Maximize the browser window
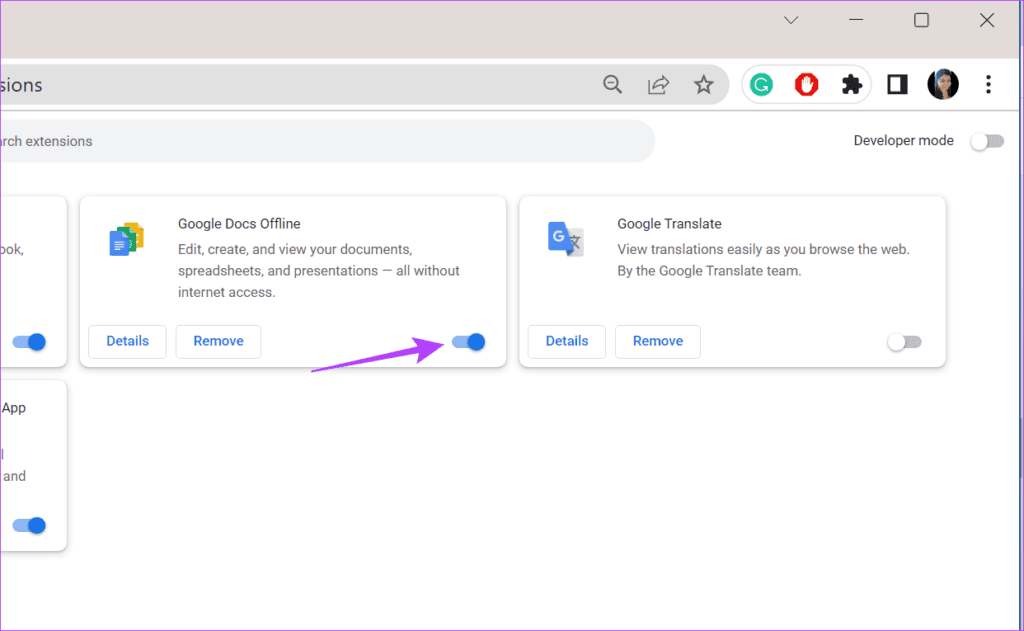This screenshot has height=631, width=1024. click(921, 20)
